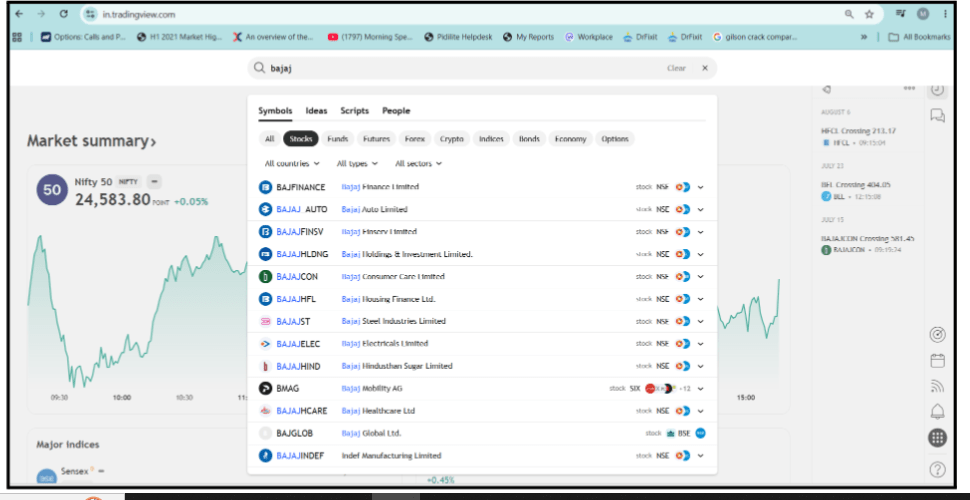The image size is (970, 500).
Task: Expand the BMAG row chevron
Action: point(700,389)
